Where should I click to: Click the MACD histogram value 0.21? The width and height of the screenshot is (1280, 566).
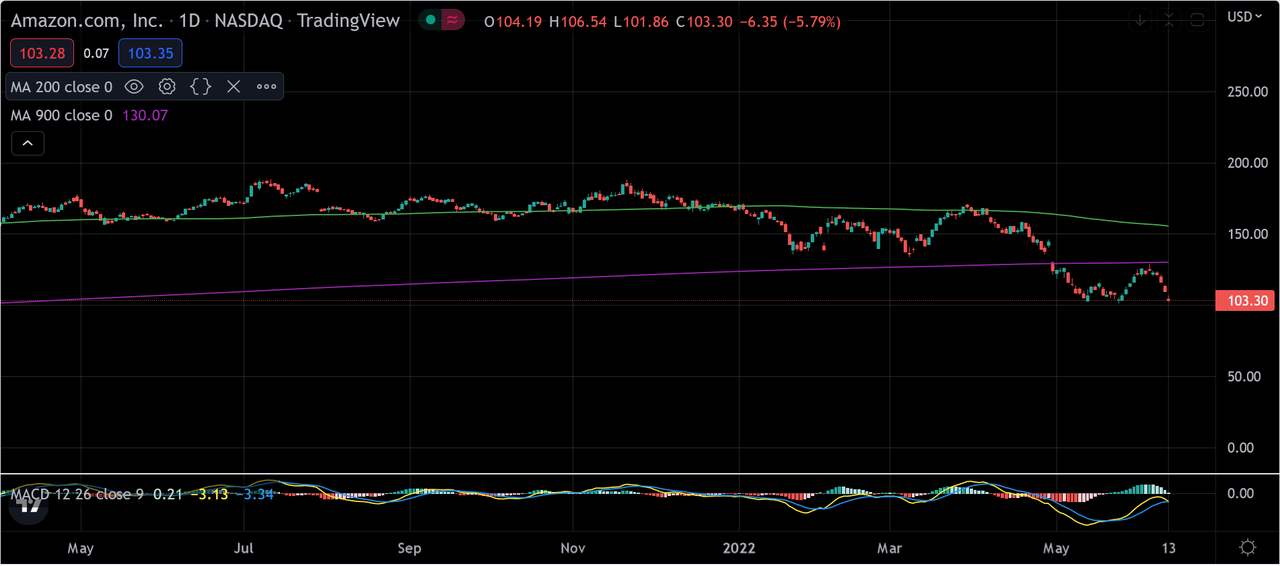tap(167, 494)
